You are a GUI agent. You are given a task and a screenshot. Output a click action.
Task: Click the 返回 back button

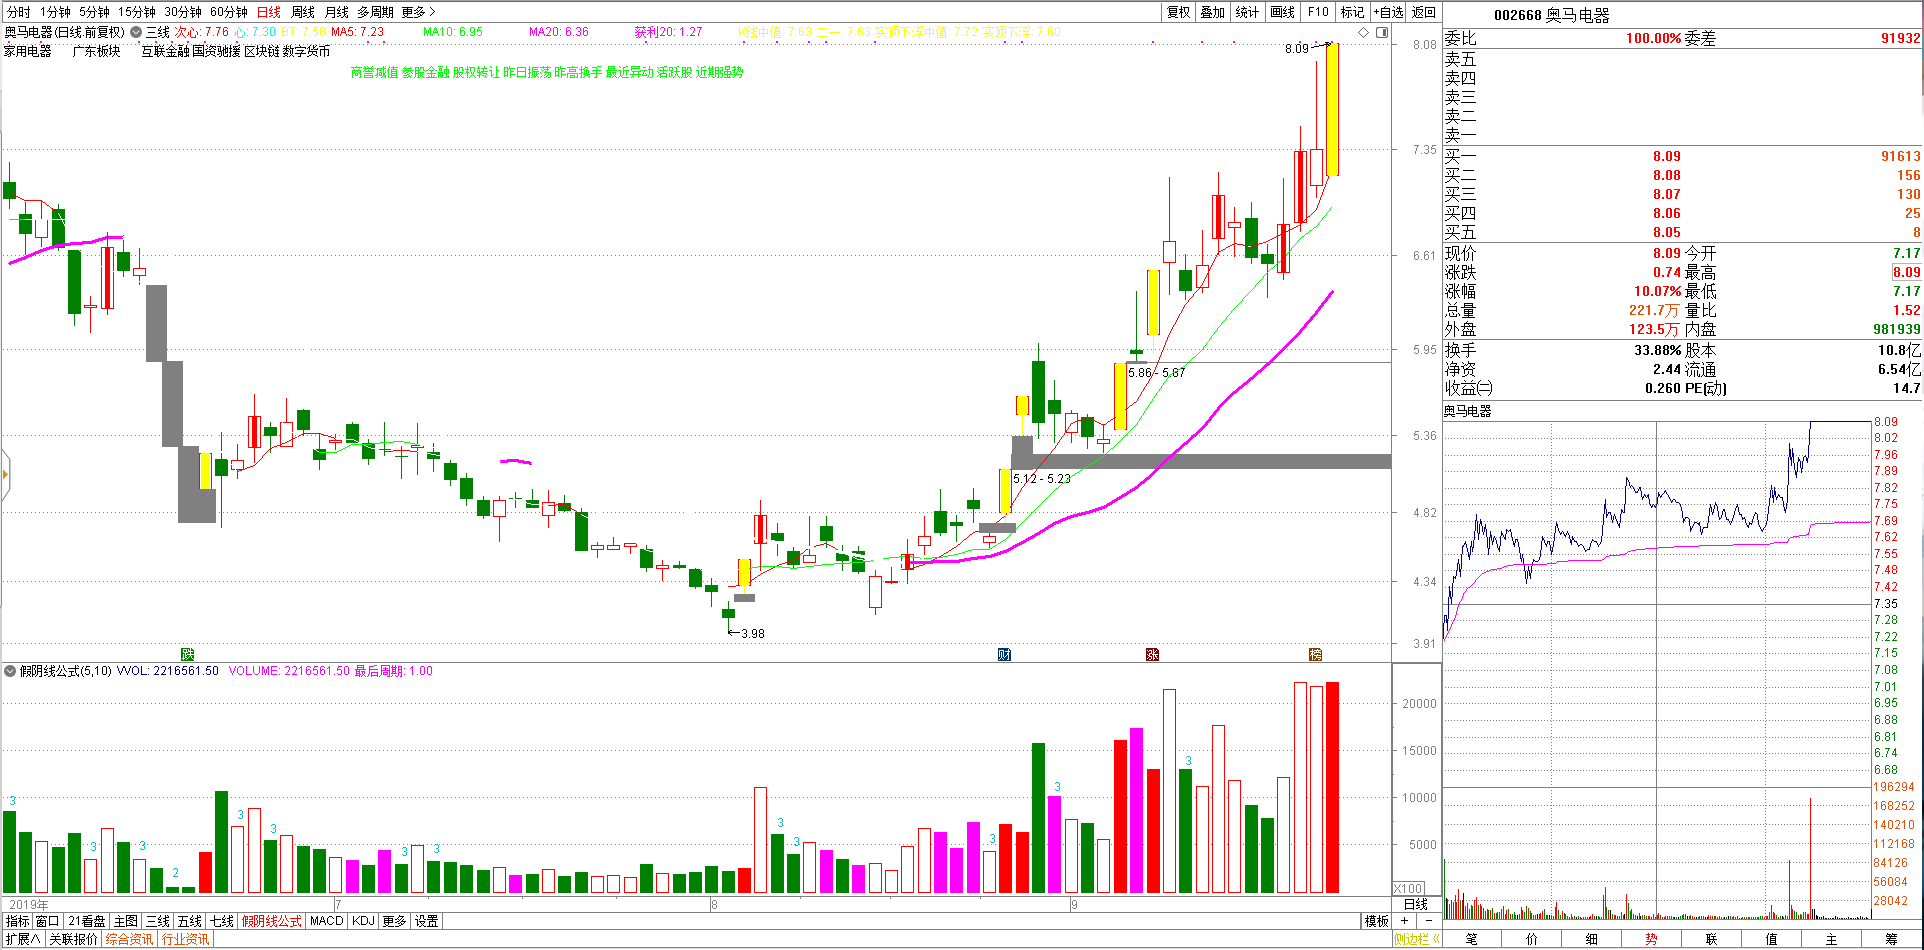click(1424, 12)
